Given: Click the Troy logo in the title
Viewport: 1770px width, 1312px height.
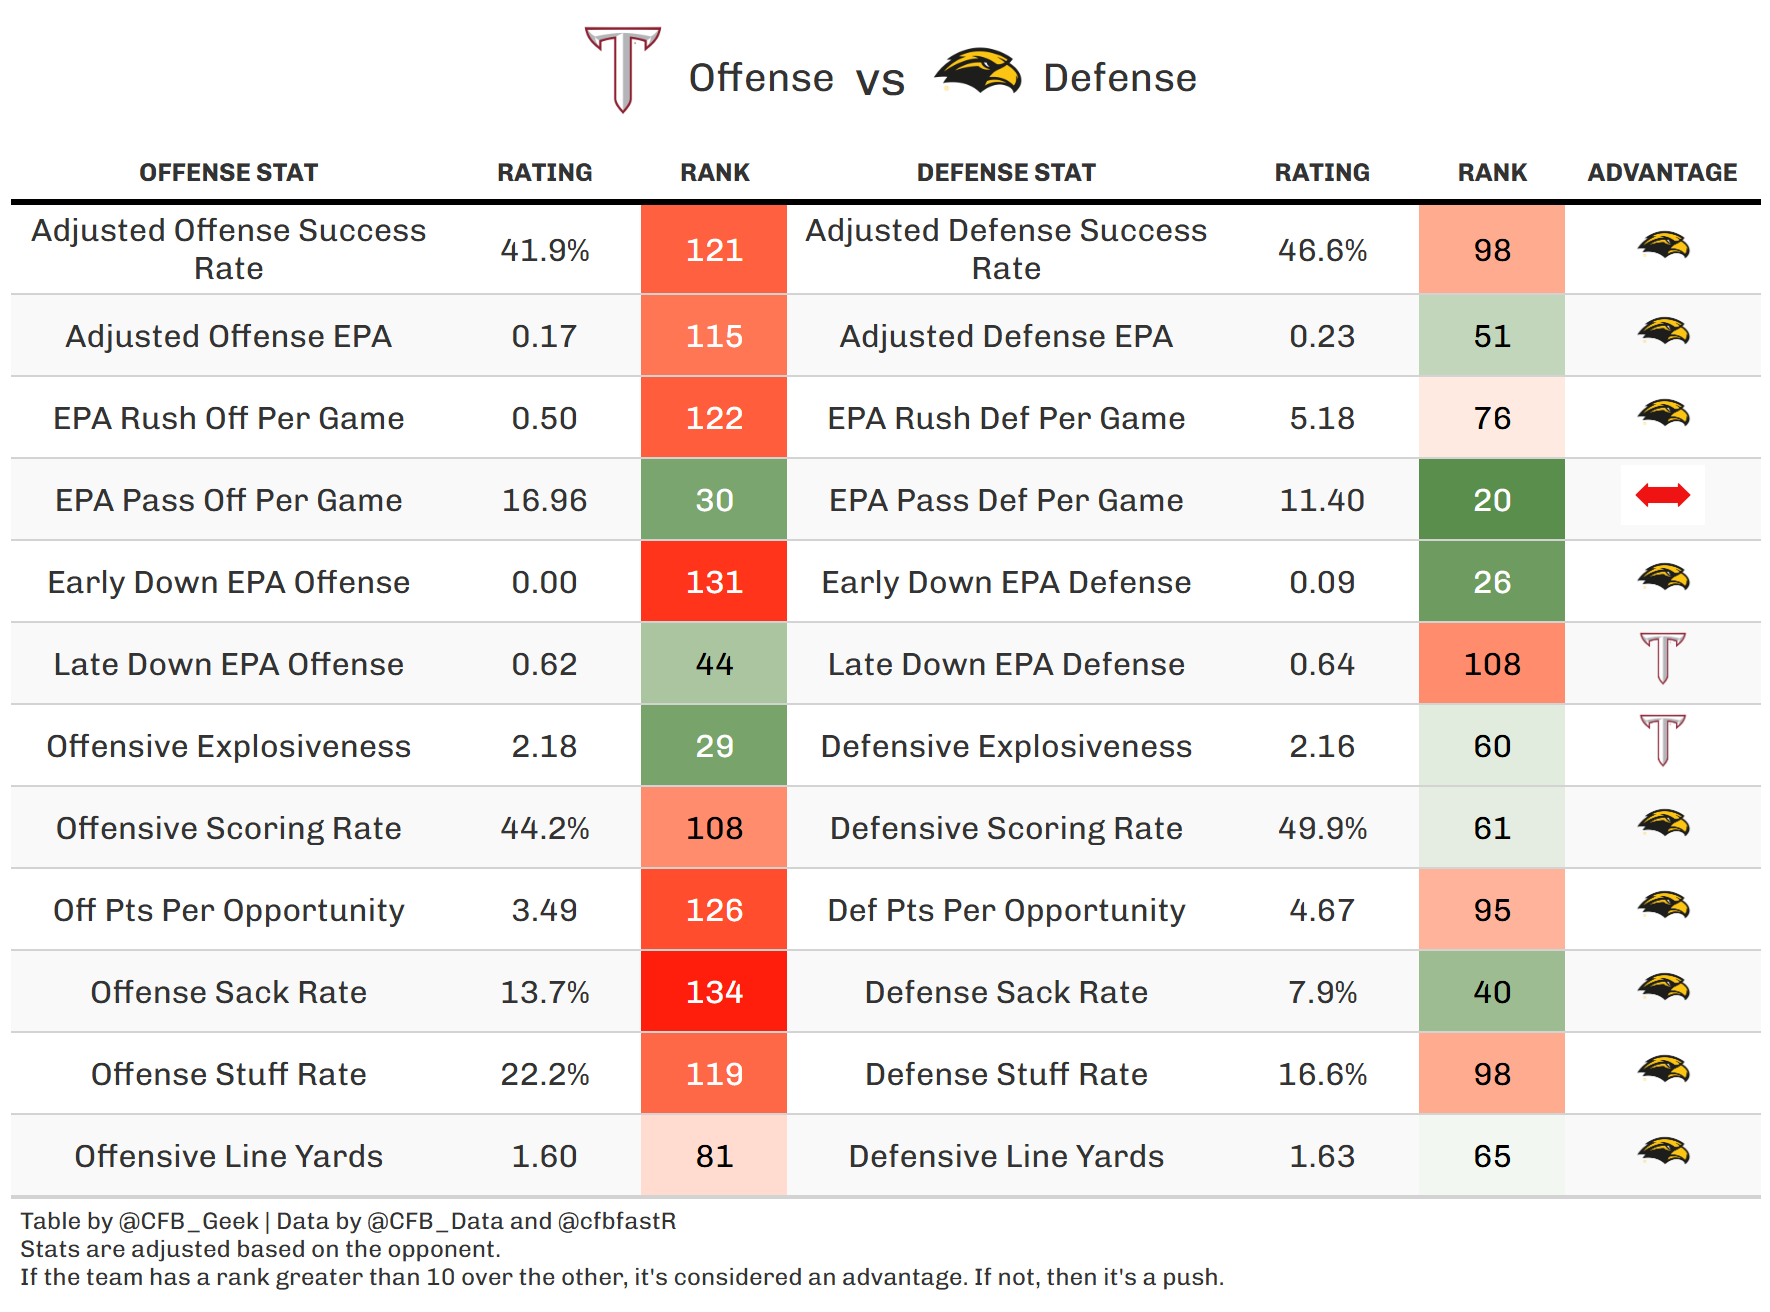Looking at the screenshot, I should pos(622,70).
